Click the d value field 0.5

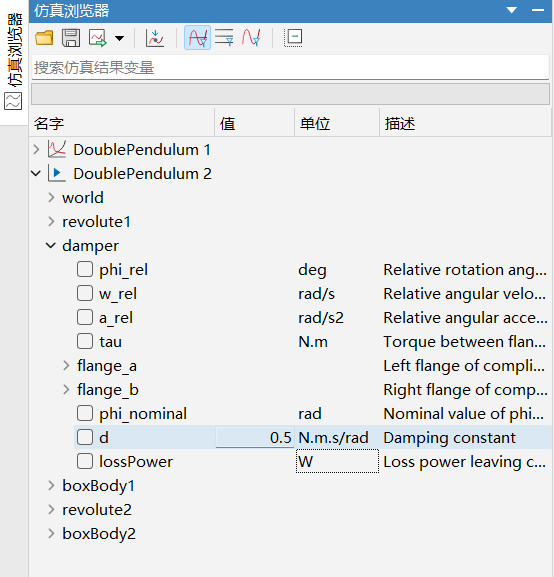click(x=255, y=438)
